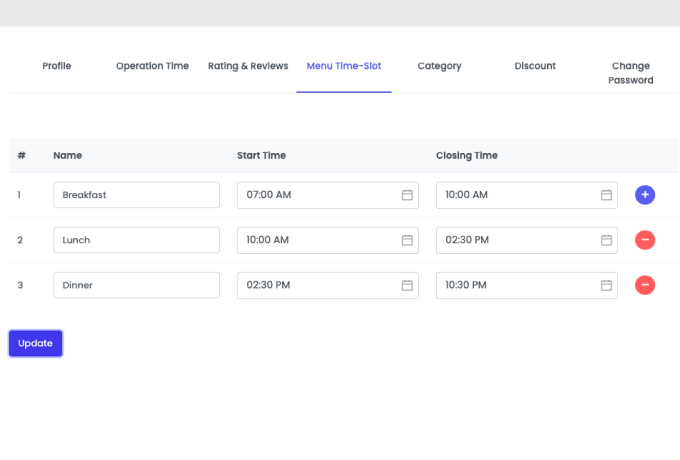Select the 07:00 AM start time field
This screenshot has width=680, height=460.
(327, 195)
